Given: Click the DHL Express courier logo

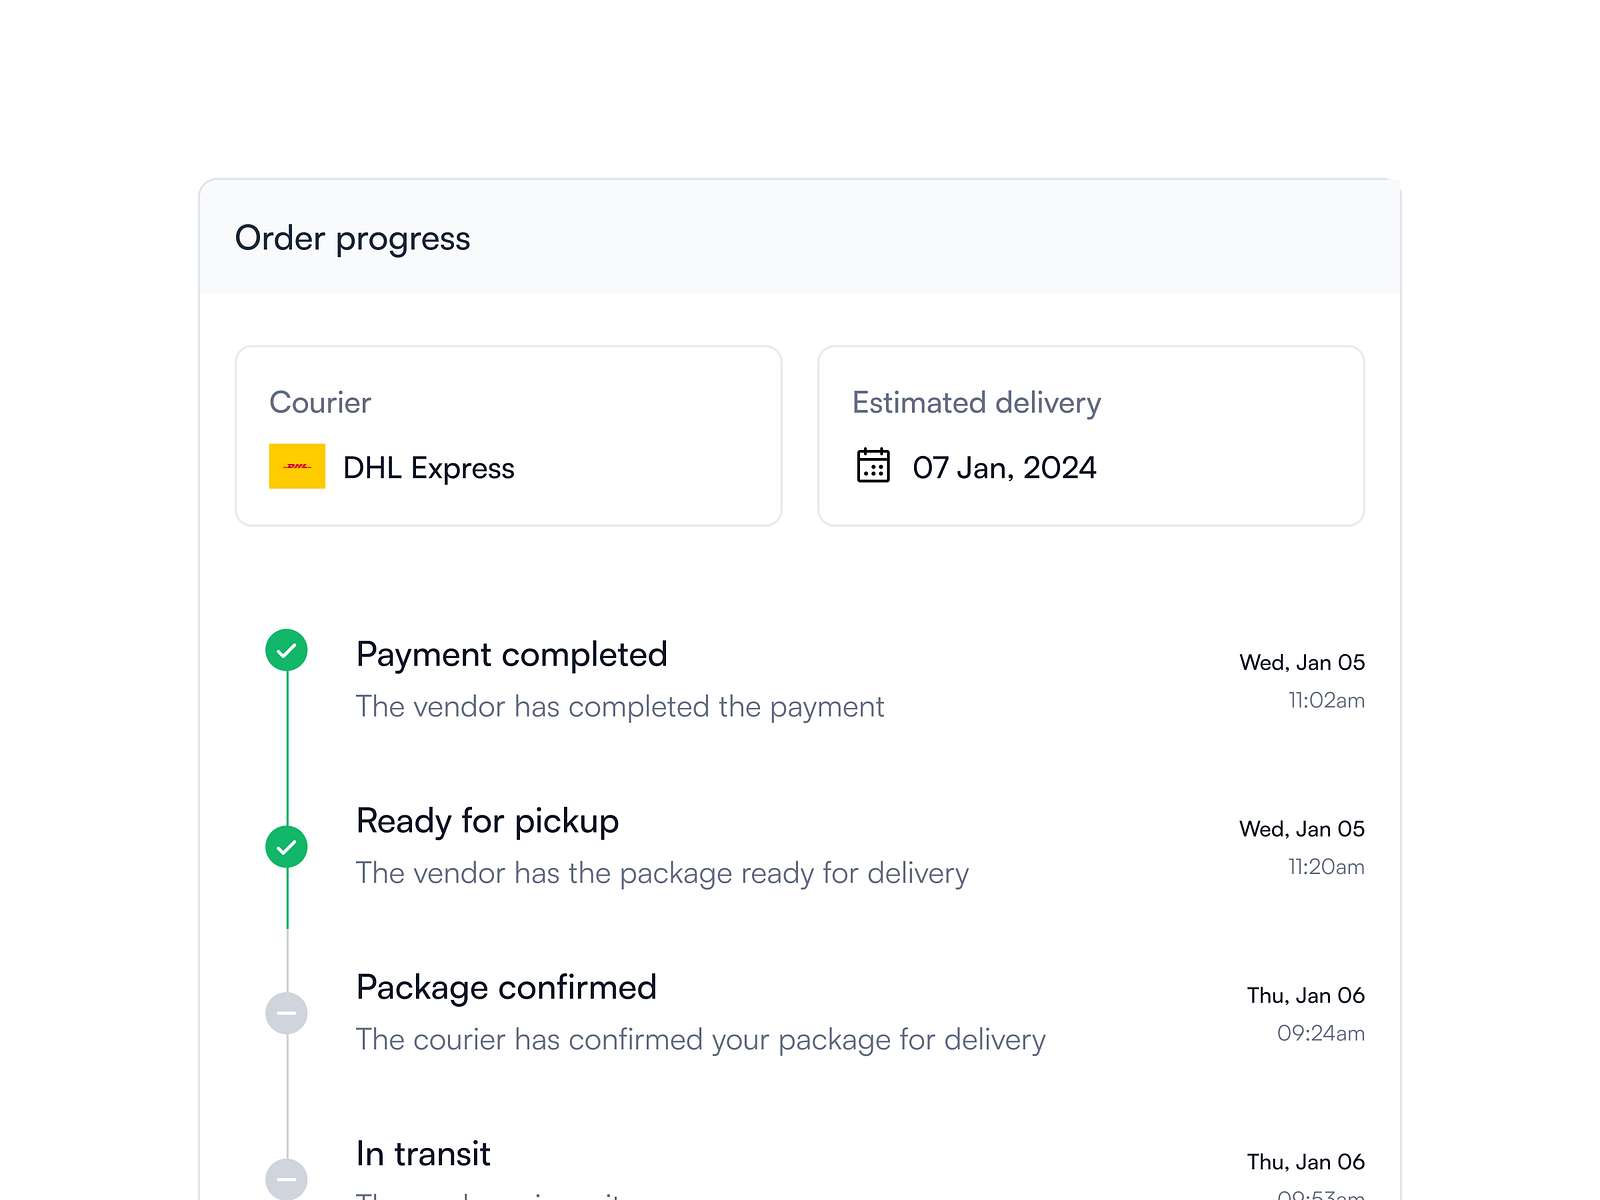Looking at the screenshot, I should [296, 466].
